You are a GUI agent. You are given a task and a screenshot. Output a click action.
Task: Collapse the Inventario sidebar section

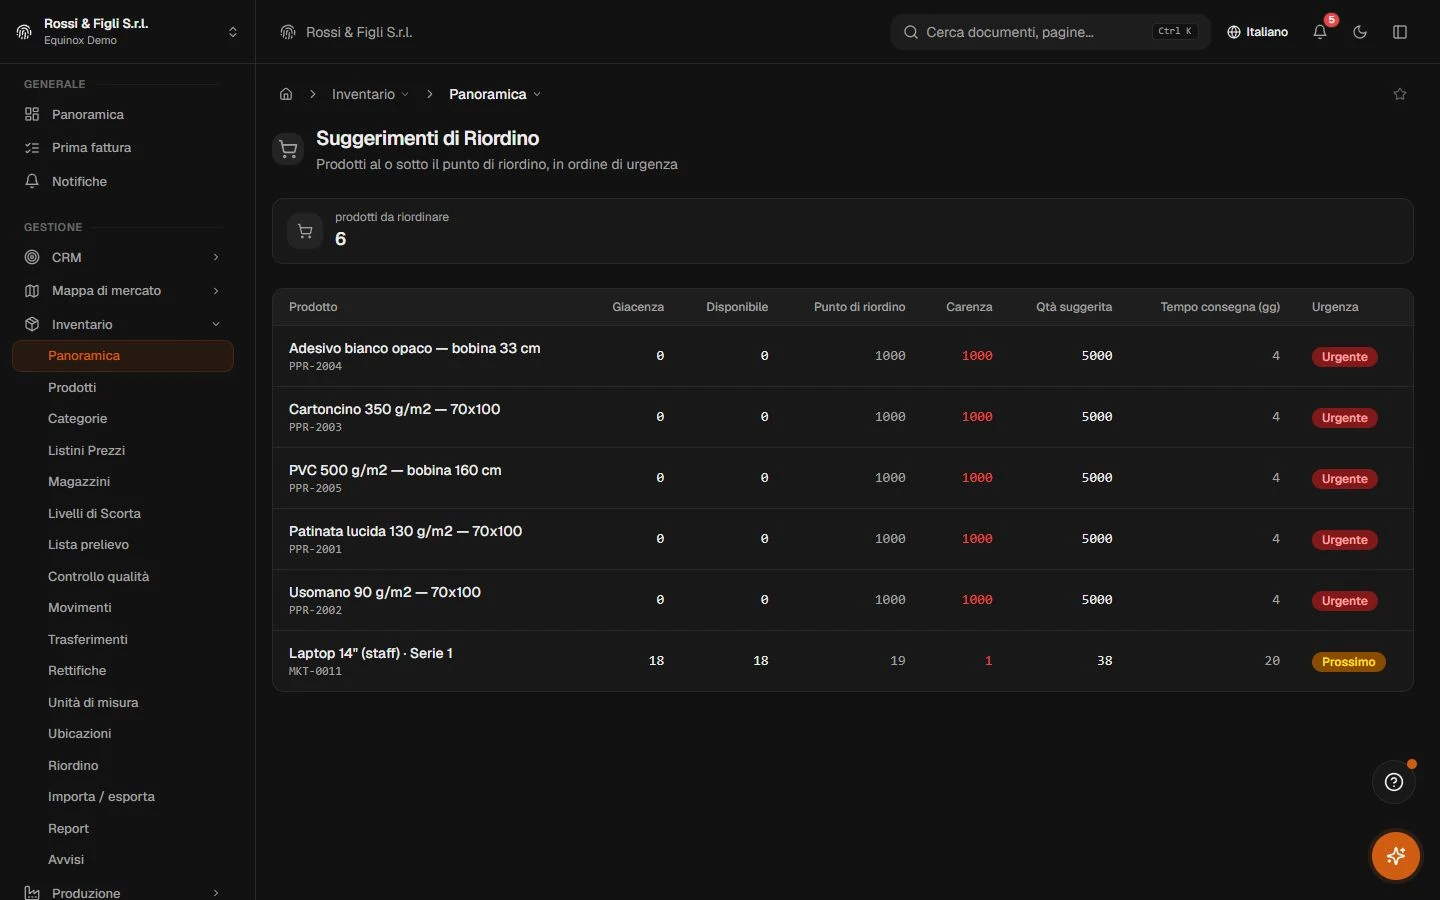point(123,324)
